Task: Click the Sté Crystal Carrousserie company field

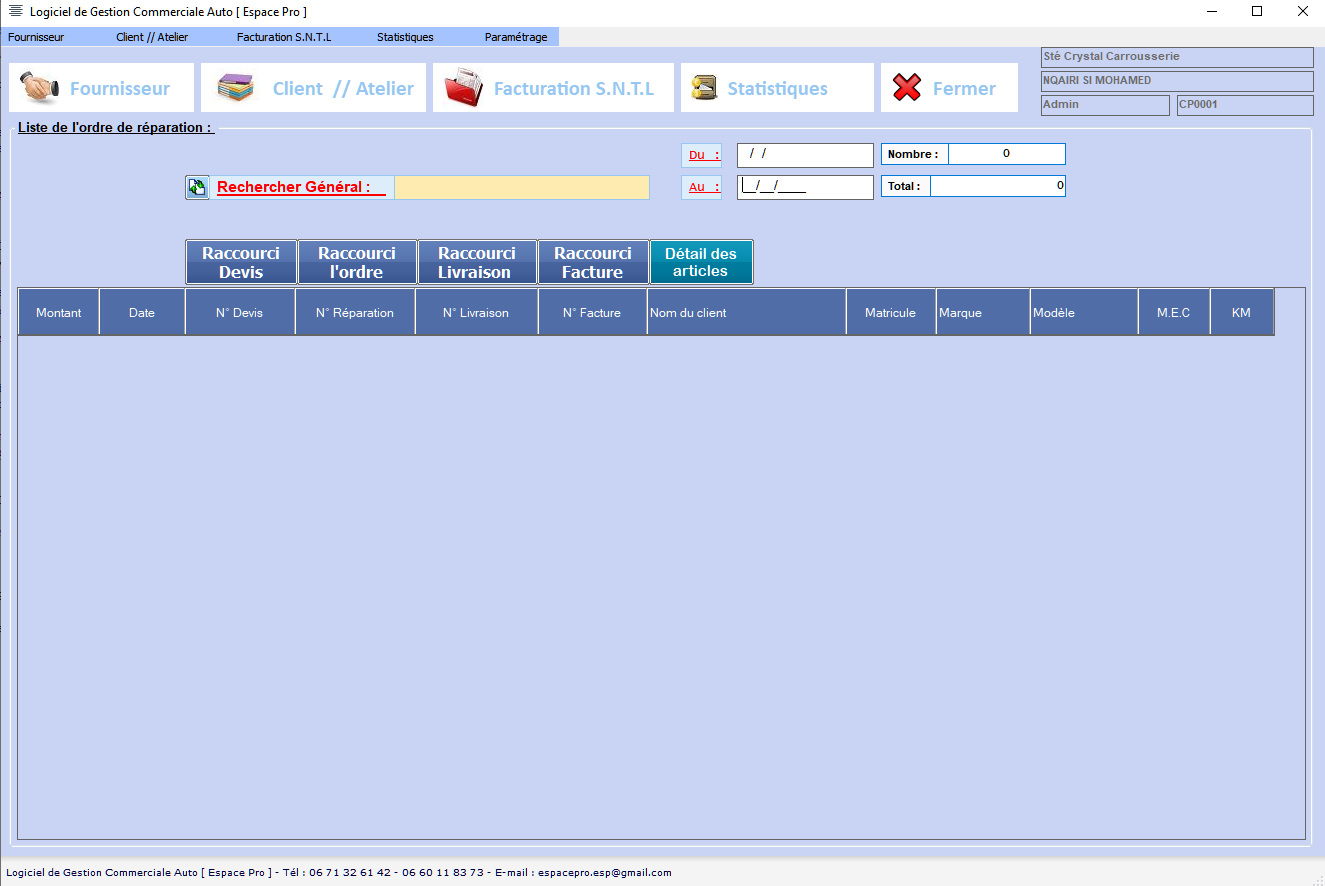Action: tap(1177, 57)
